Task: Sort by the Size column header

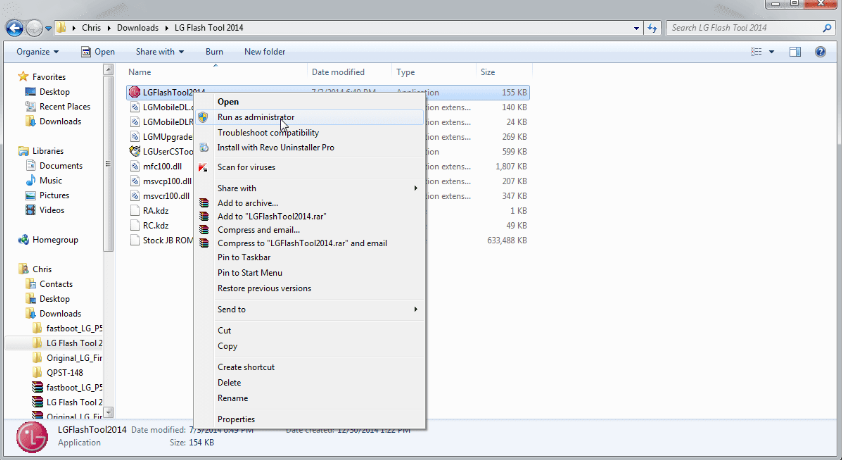Action: (488, 72)
